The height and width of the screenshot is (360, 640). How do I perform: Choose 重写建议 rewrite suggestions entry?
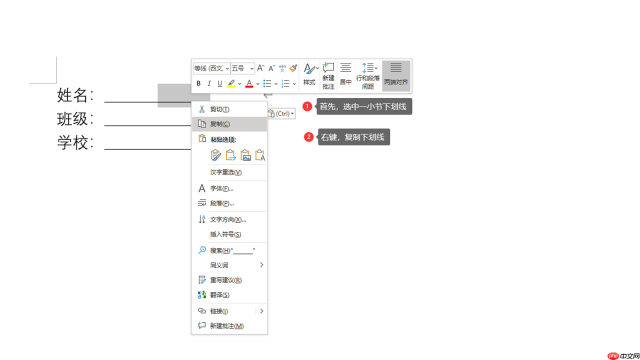click(229, 280)
